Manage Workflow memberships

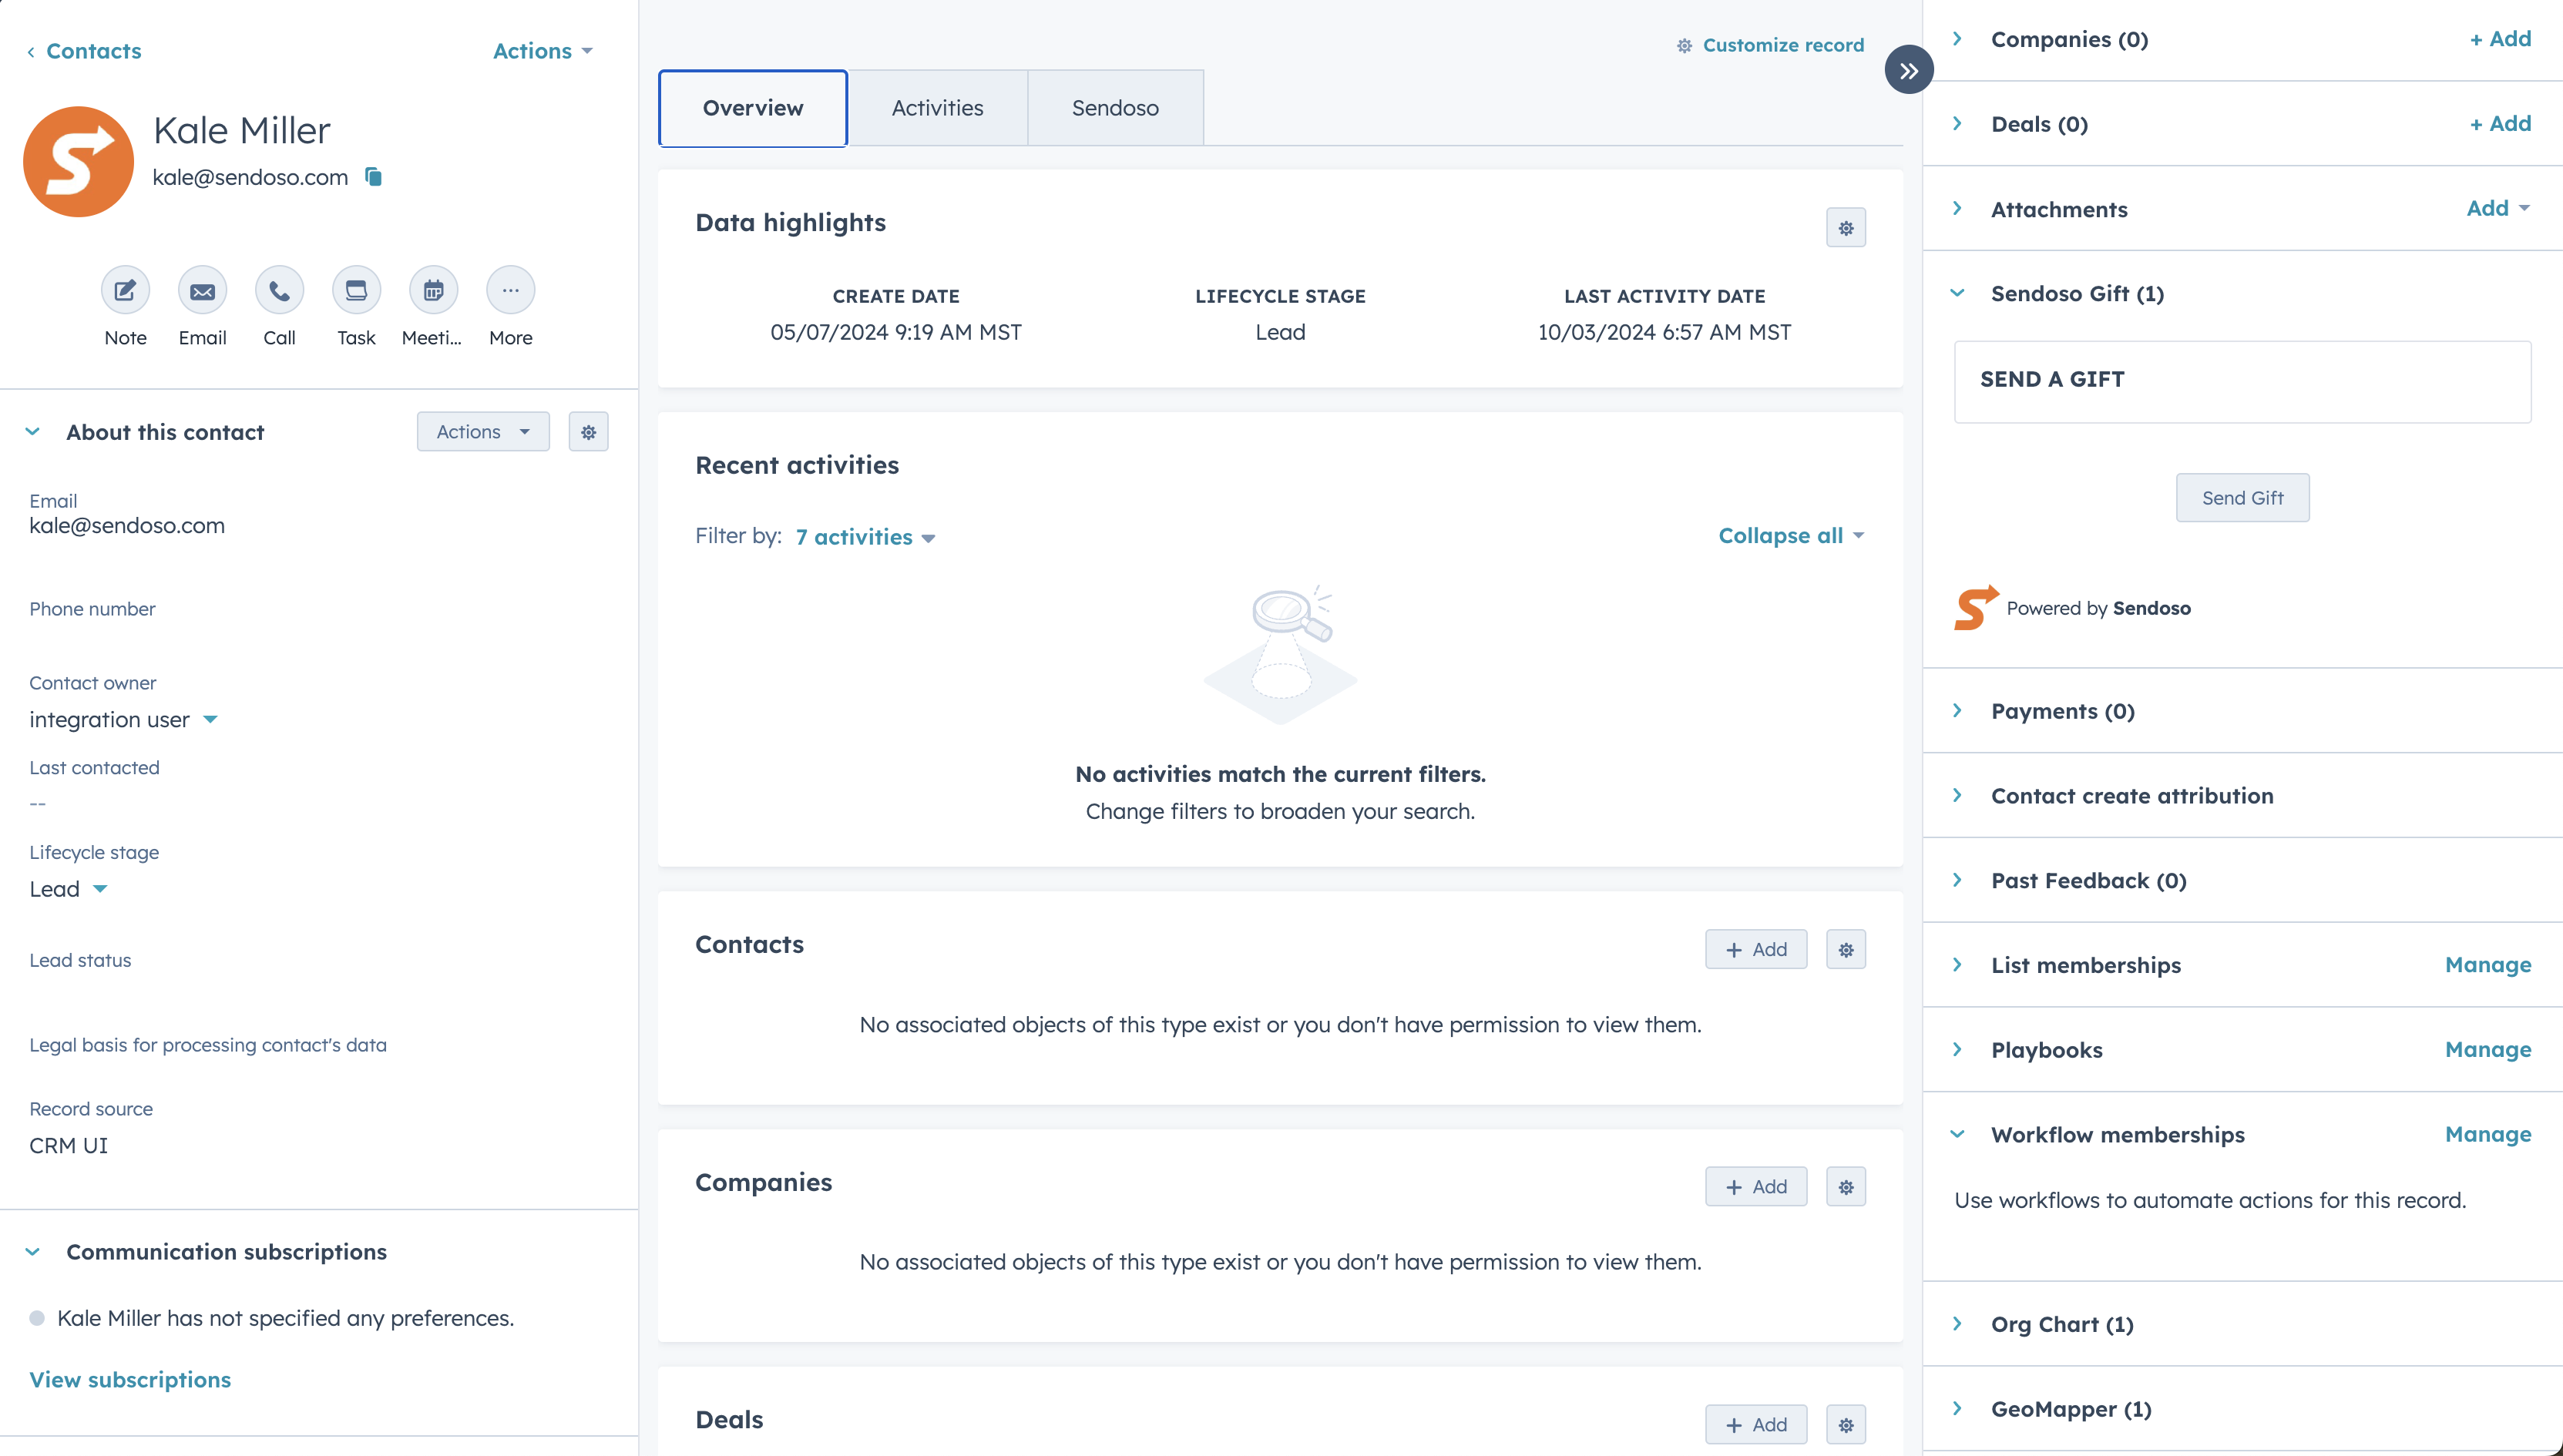click(x=2488, y=1134)
